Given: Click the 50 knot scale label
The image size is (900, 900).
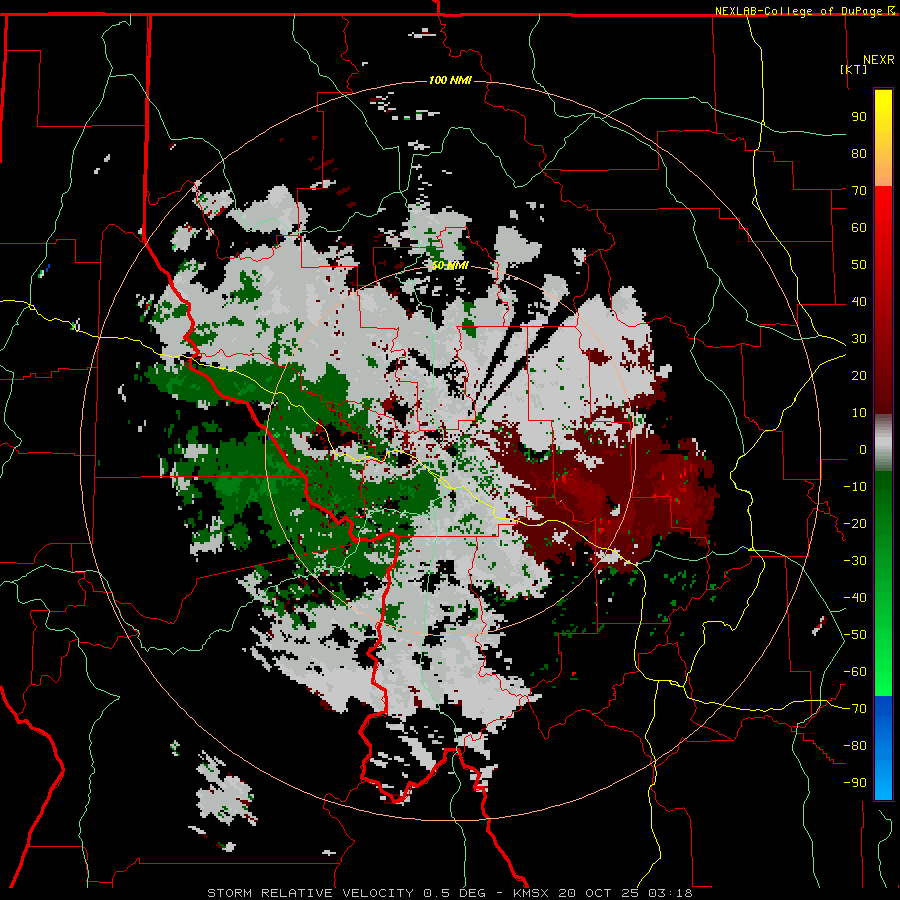Looking at the screenshot, I should click(x=859, y=265).
